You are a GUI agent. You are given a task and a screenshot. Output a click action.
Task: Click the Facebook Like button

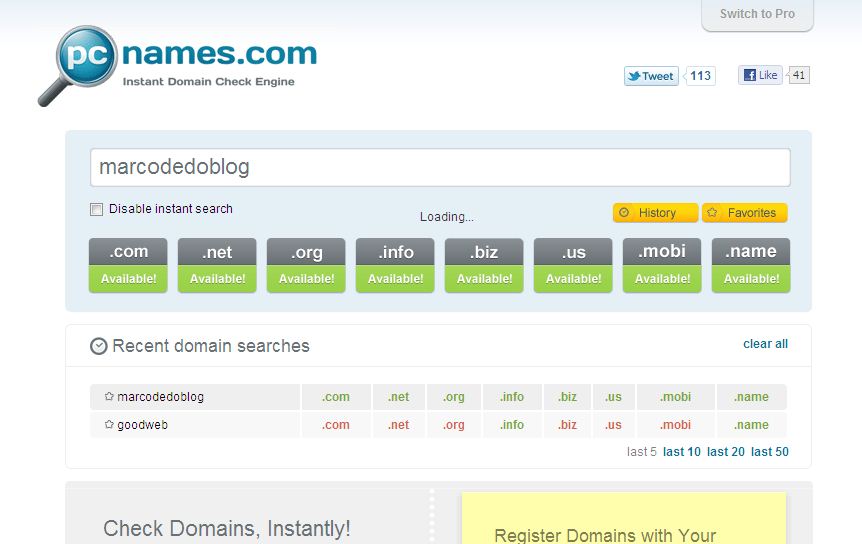(760, 75)
